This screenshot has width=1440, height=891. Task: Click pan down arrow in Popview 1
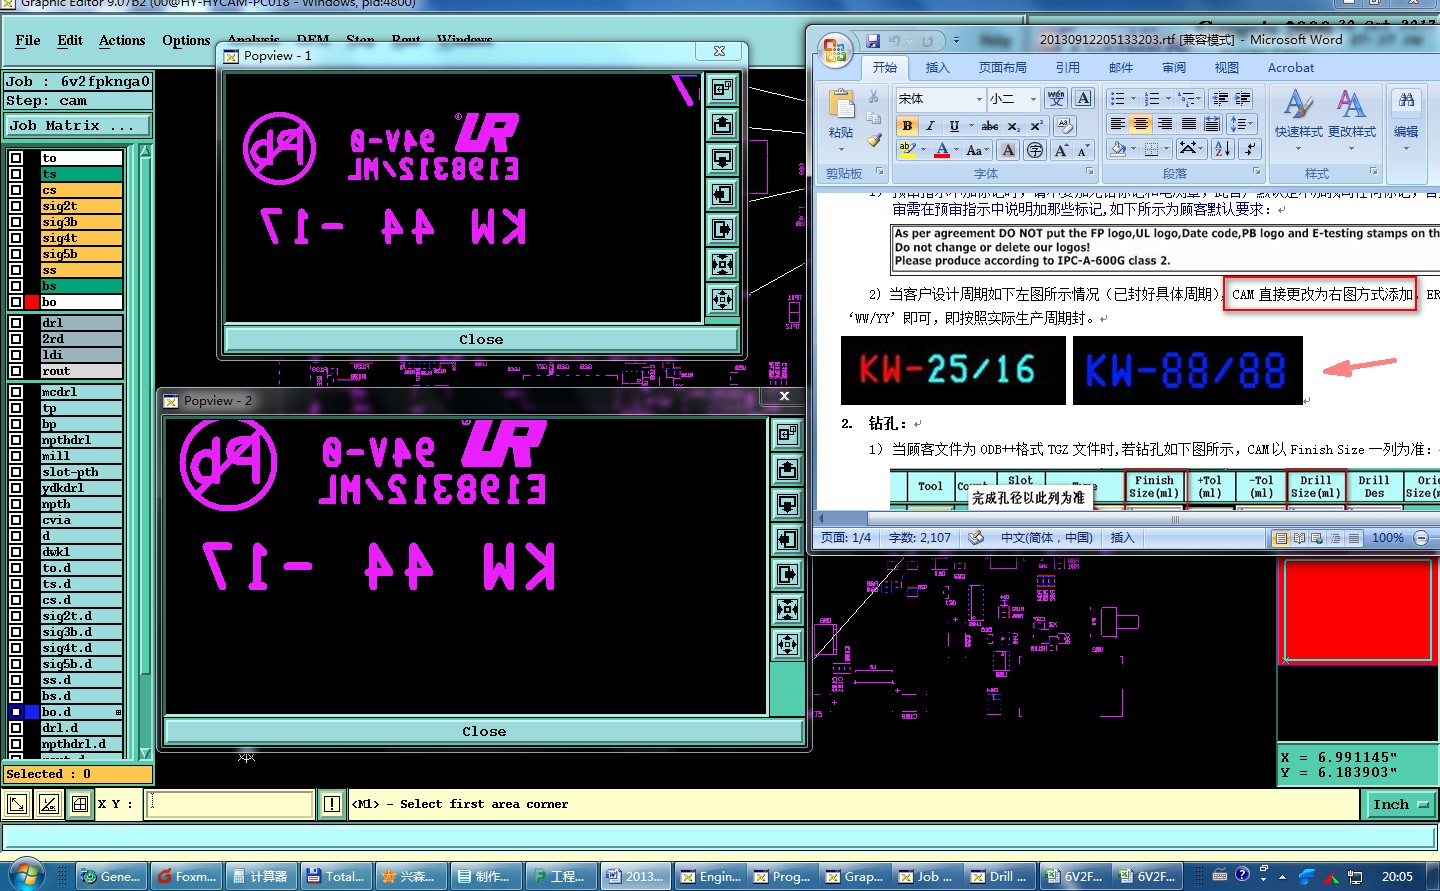723,159
